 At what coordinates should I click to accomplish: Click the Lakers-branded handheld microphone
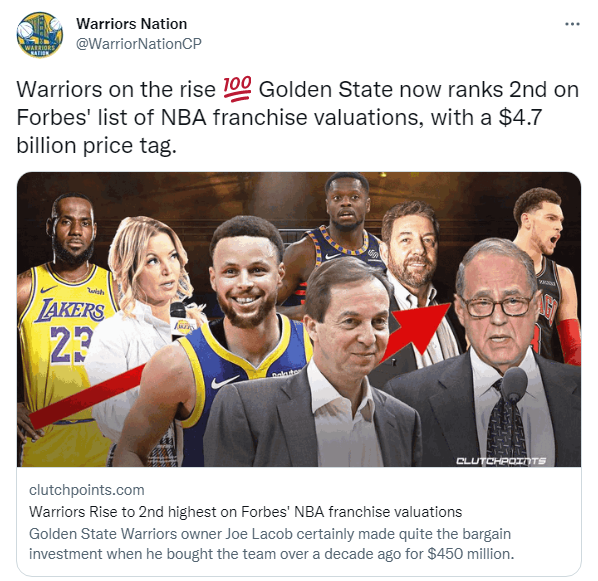(x=179, y=319)
